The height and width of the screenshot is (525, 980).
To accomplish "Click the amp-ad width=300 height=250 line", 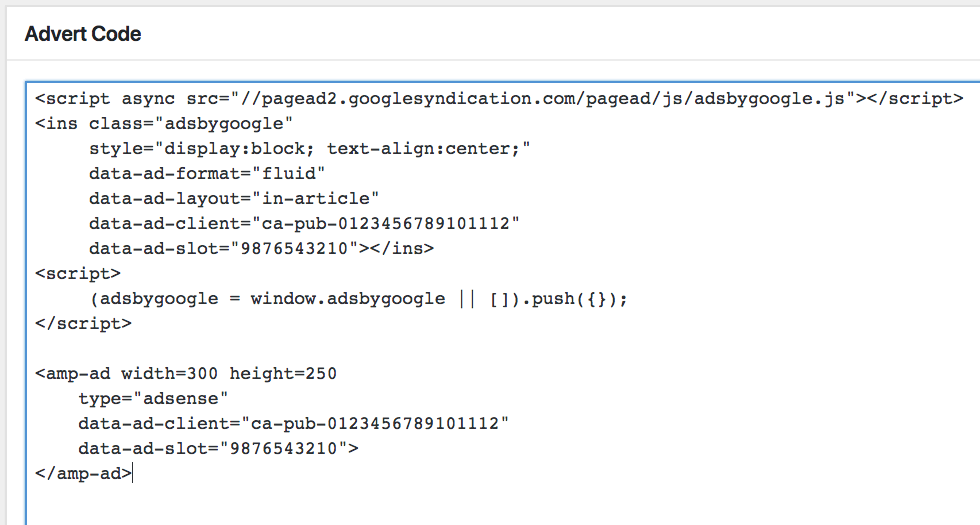I will click(185, 374).
